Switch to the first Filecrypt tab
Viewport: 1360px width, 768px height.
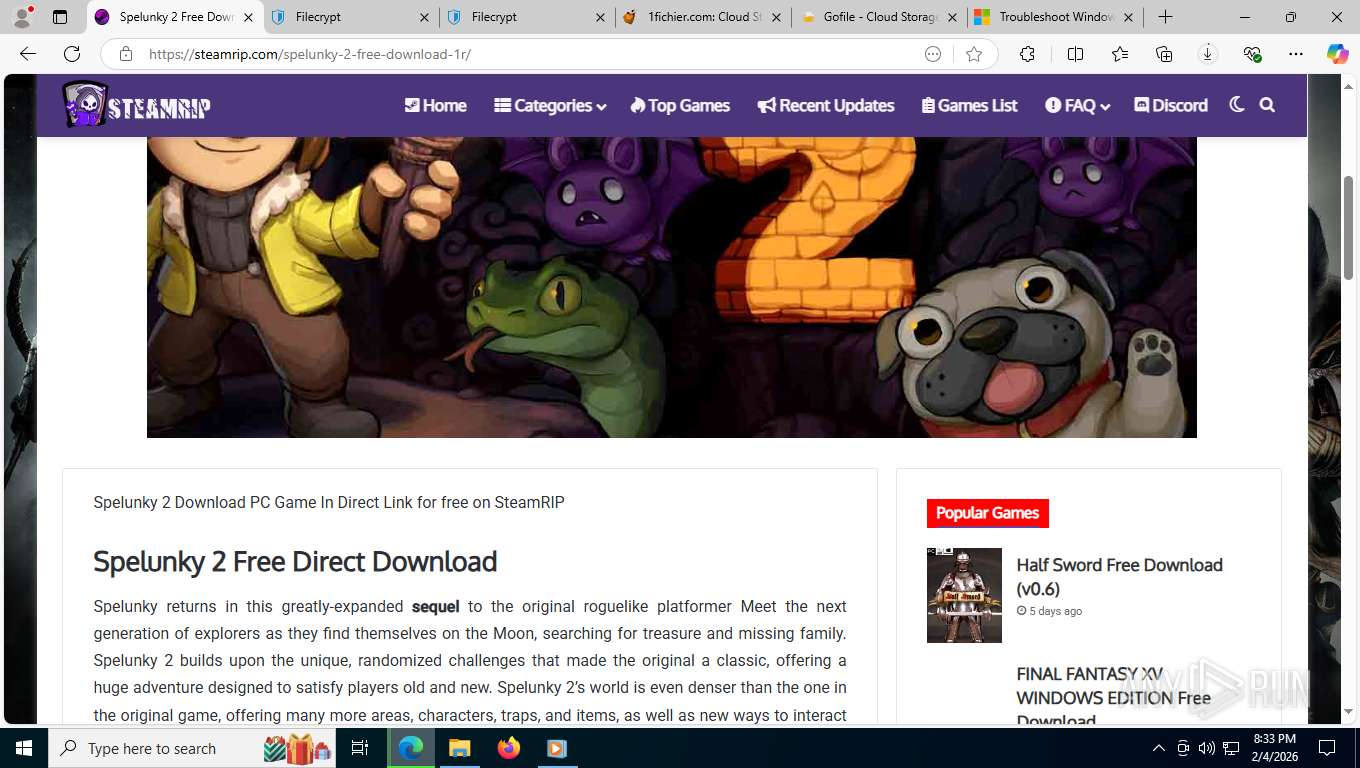[351, 17]
